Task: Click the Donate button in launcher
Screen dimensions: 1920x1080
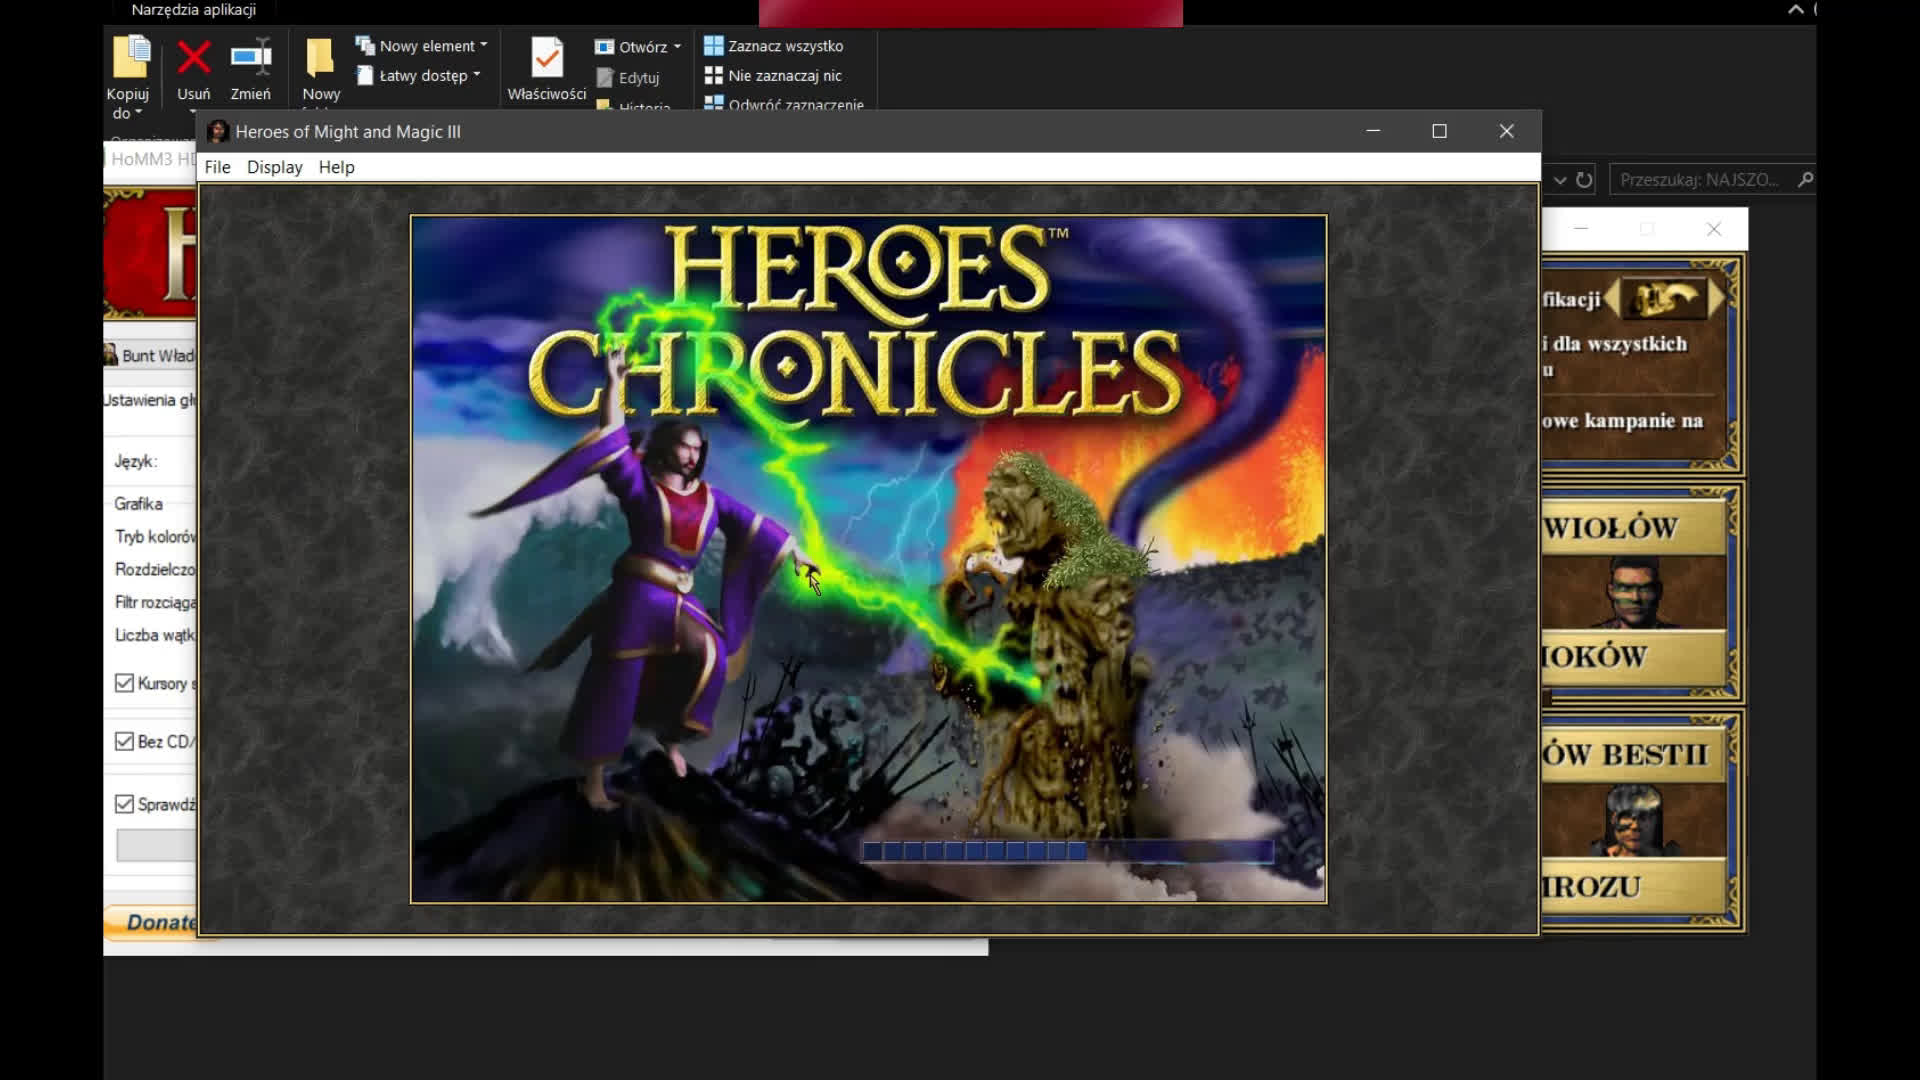Action: point(151,922)
